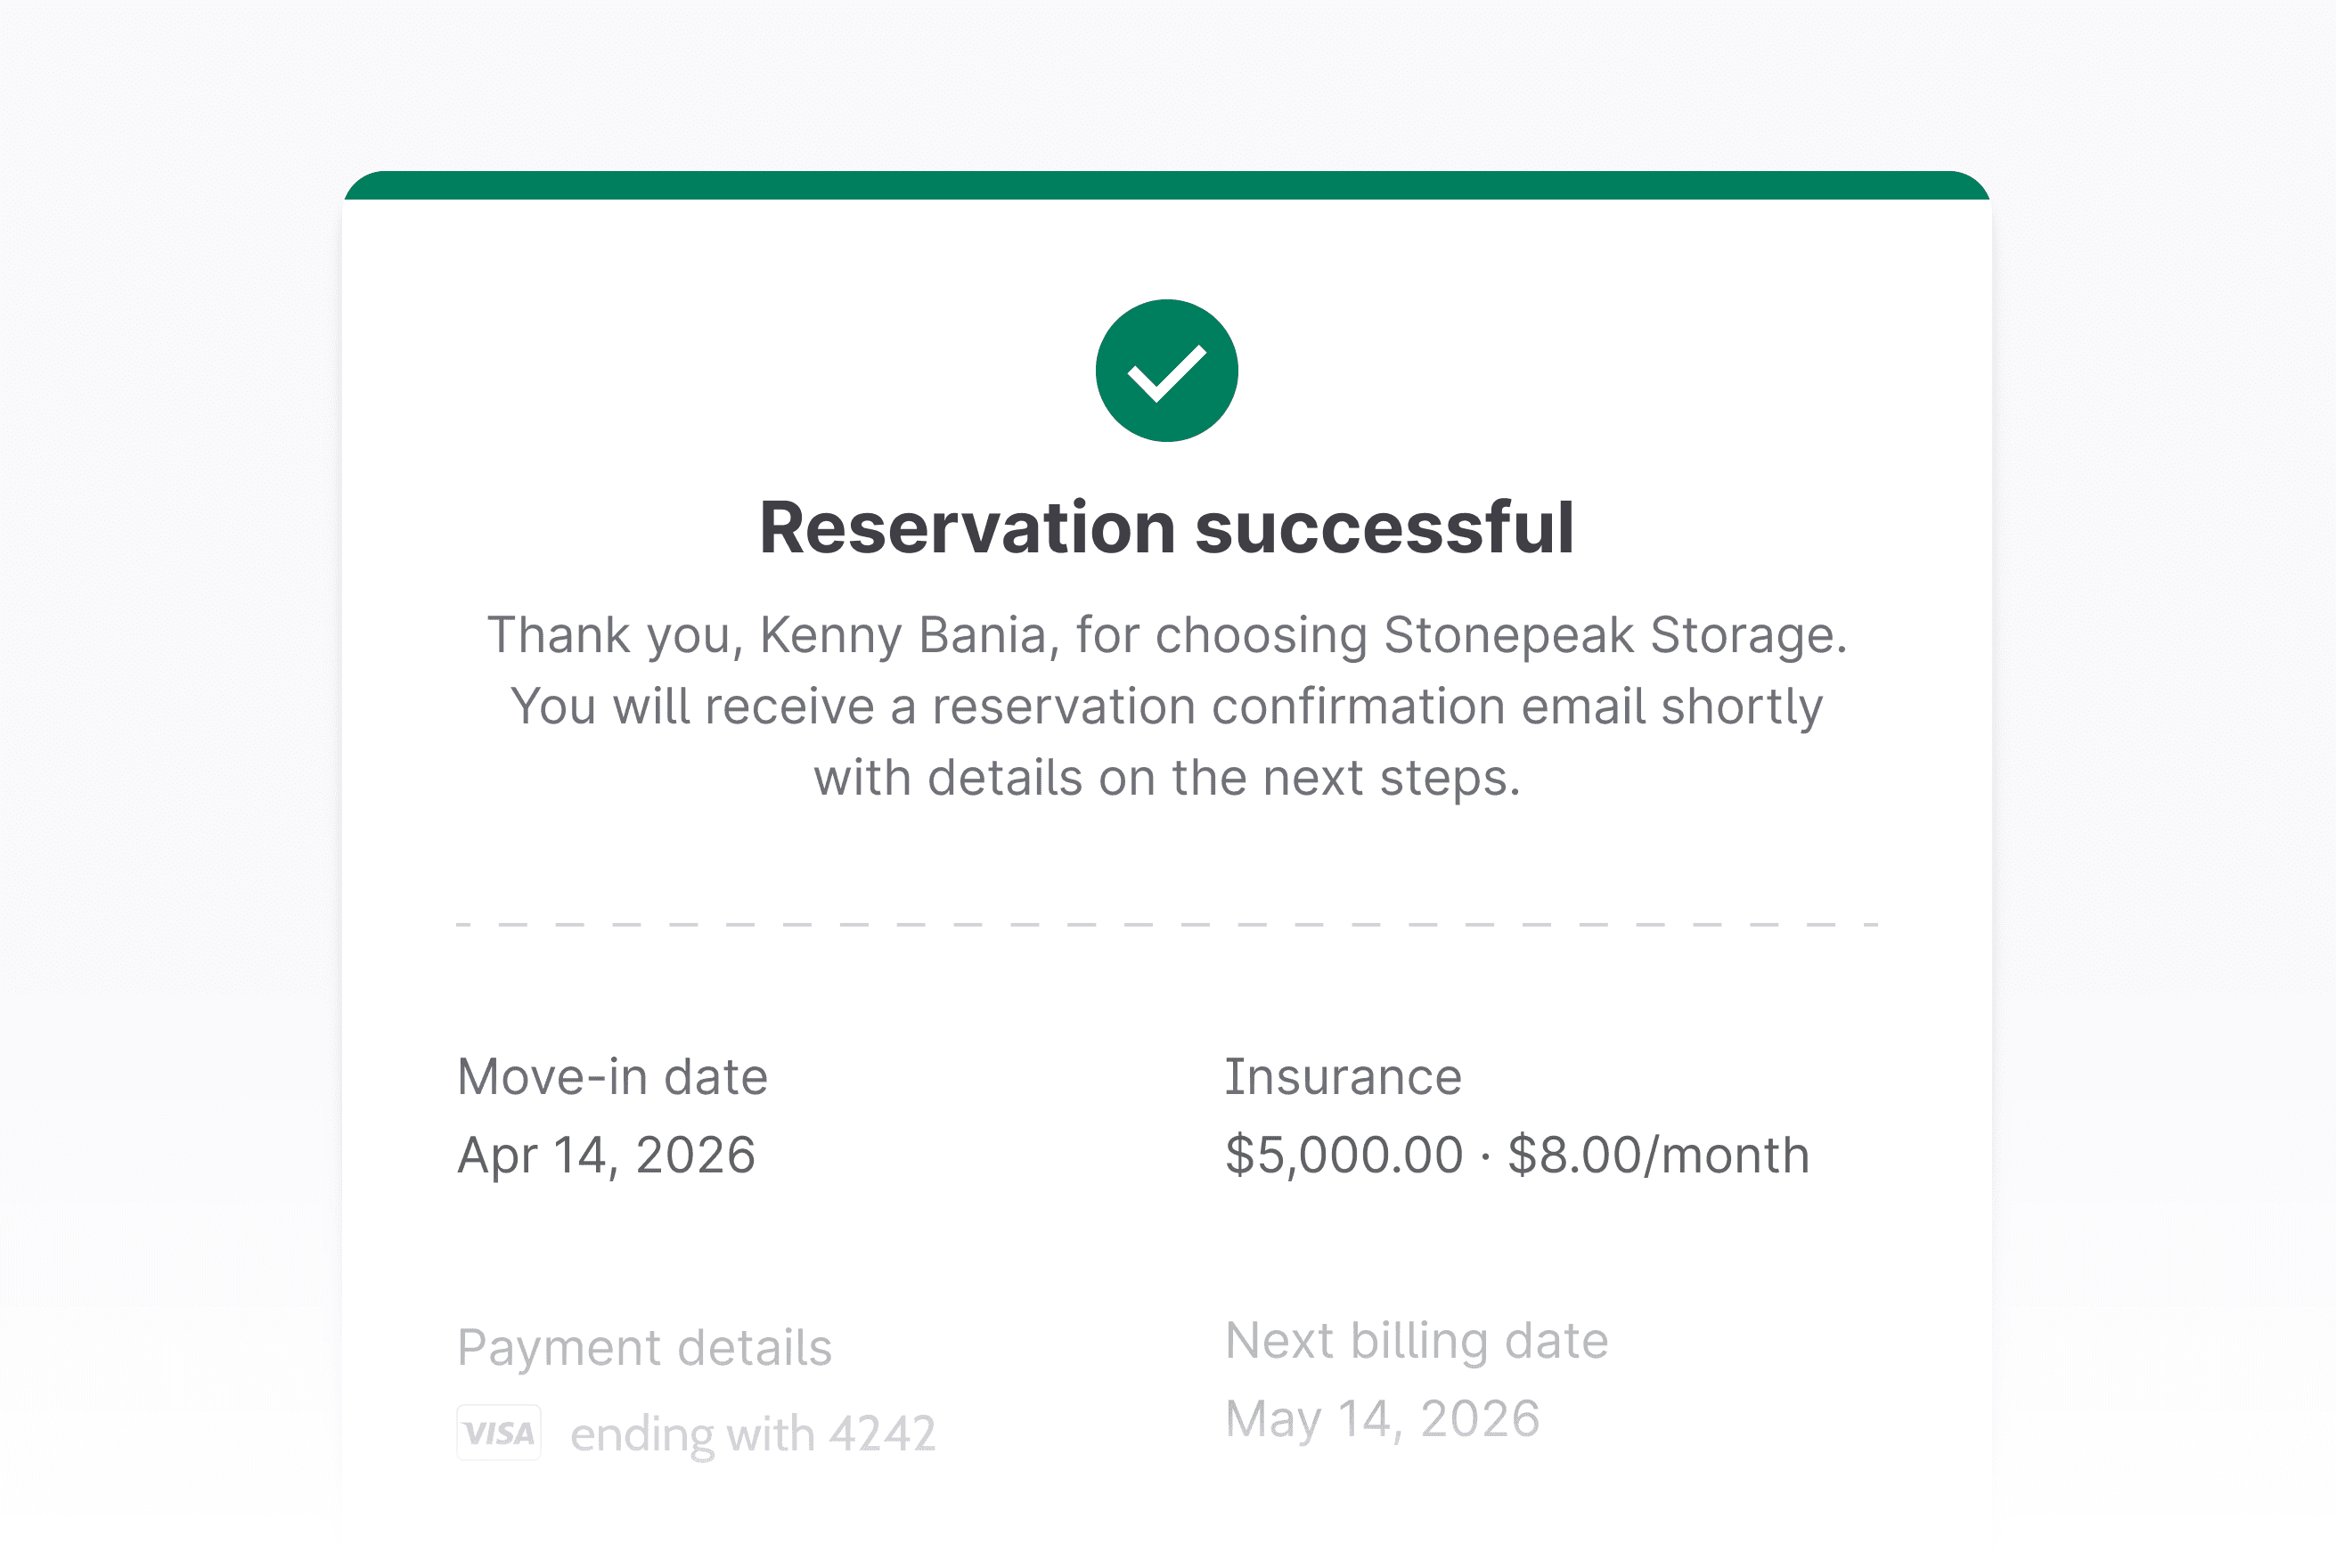Click the "Payment details" label

point(644,1347)
